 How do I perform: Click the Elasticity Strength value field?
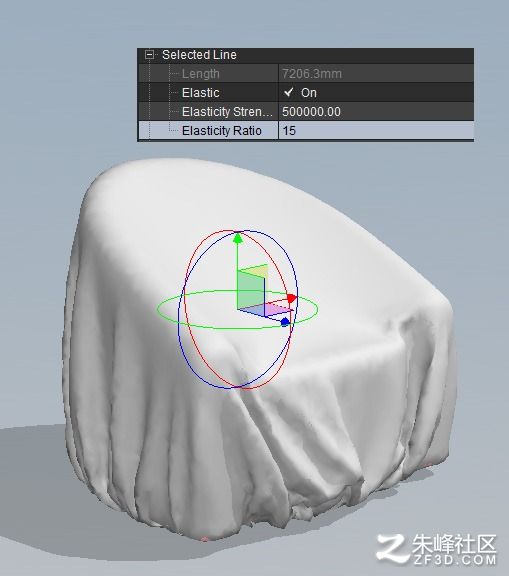(376, 112)
